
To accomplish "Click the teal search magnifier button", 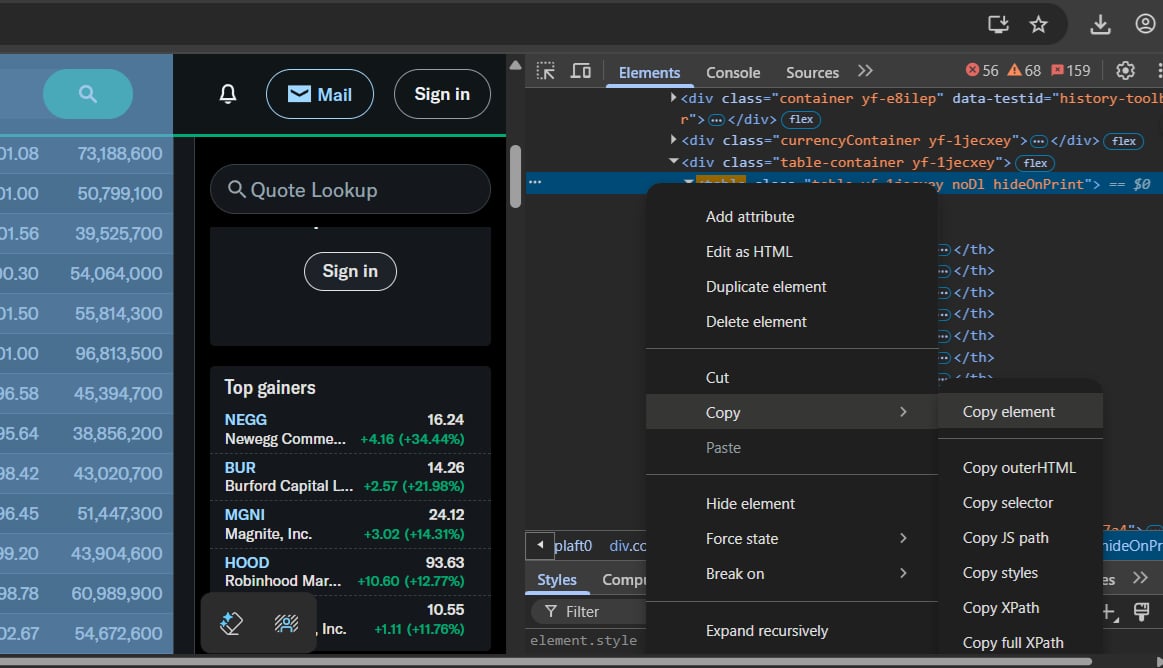I will (x=88, y=94).
